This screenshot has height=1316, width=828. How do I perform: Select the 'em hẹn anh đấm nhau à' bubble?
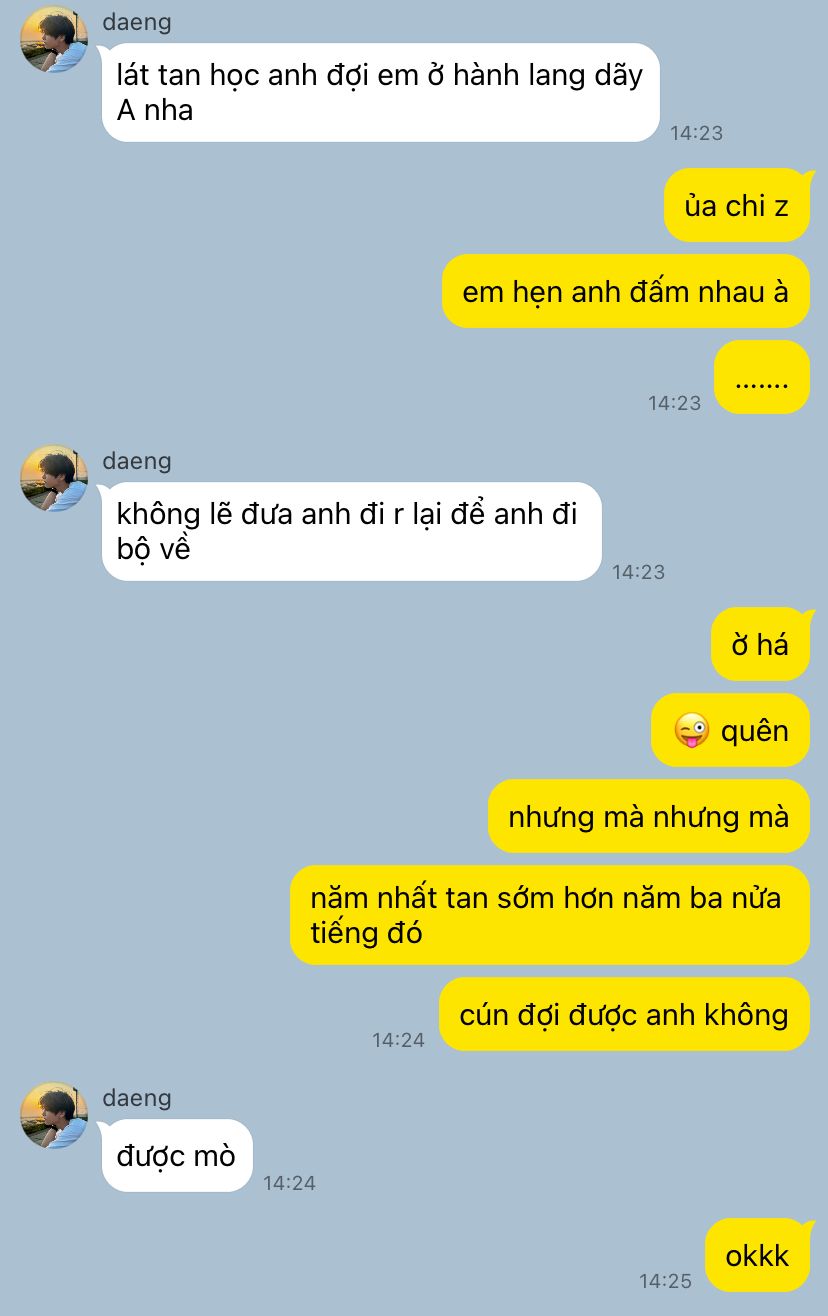pos(626,291)
